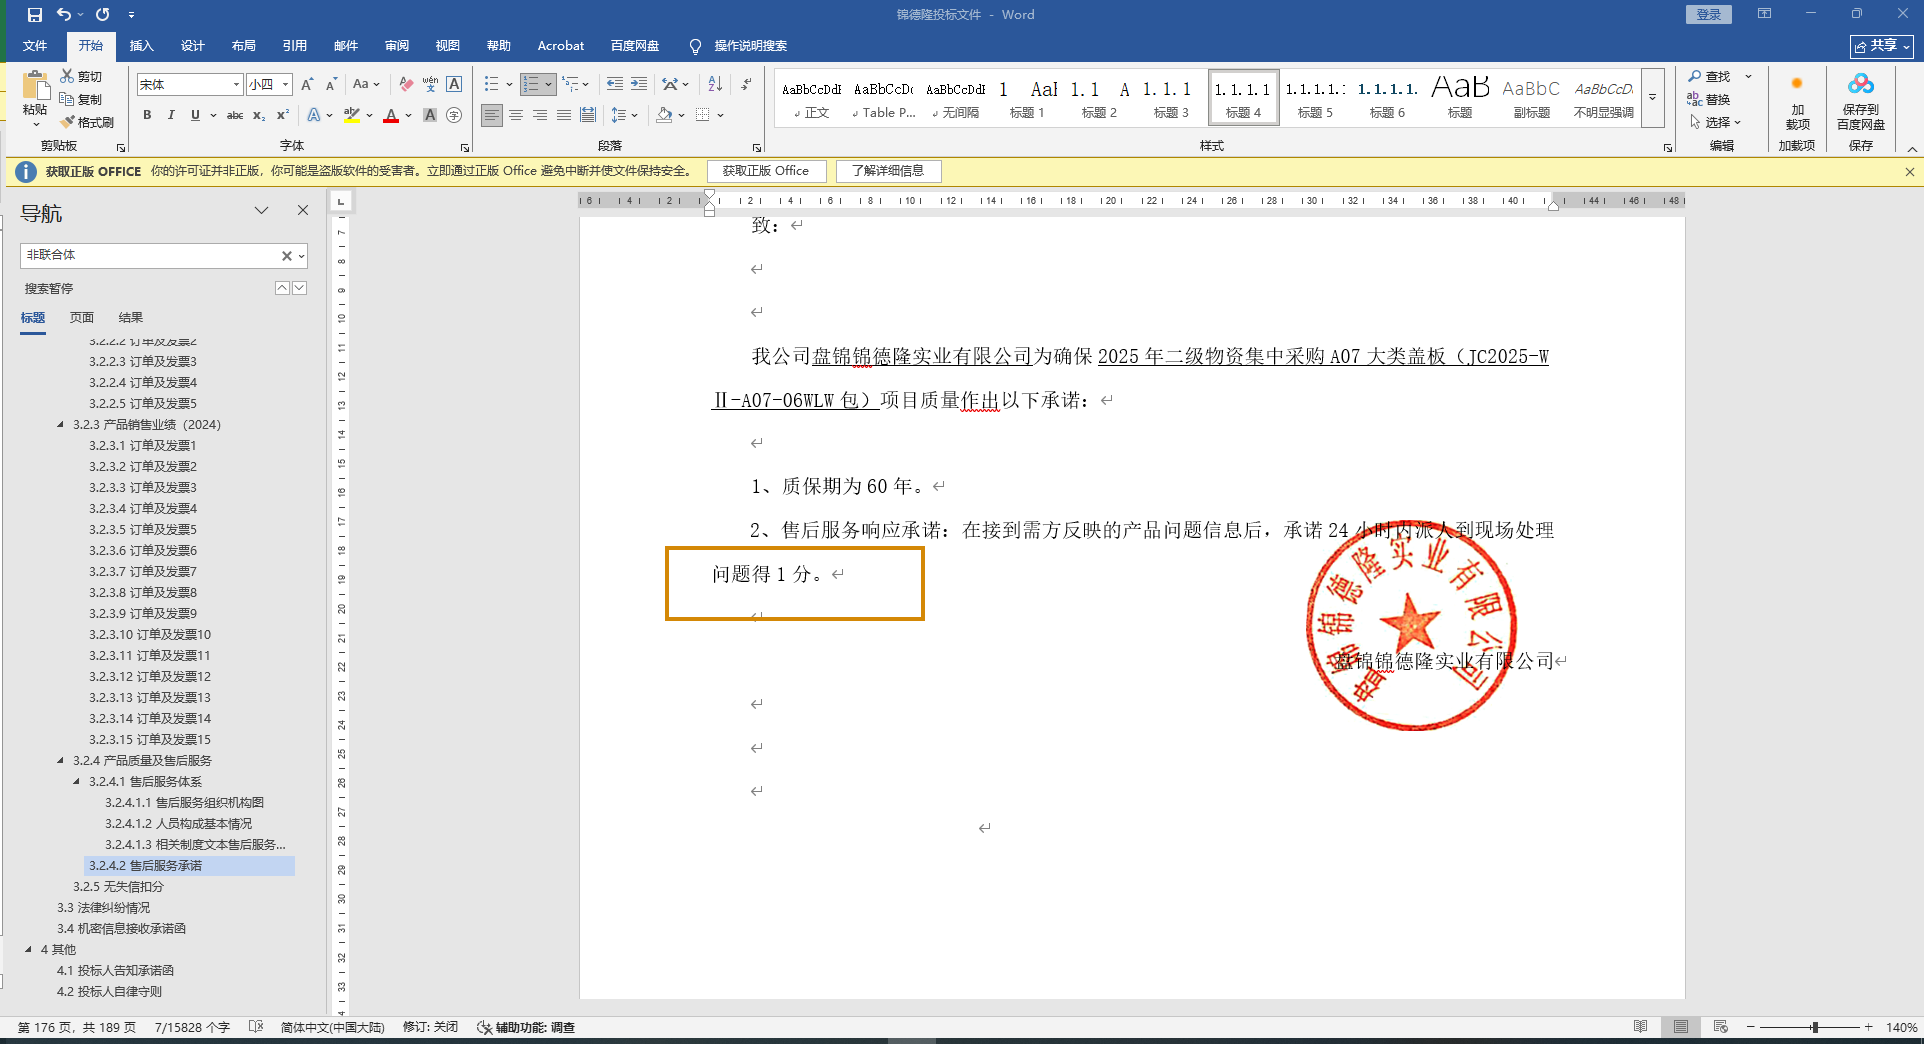Copy the selection with 复制
This screenshot has height=1044, width=1924.
(81, 99)
